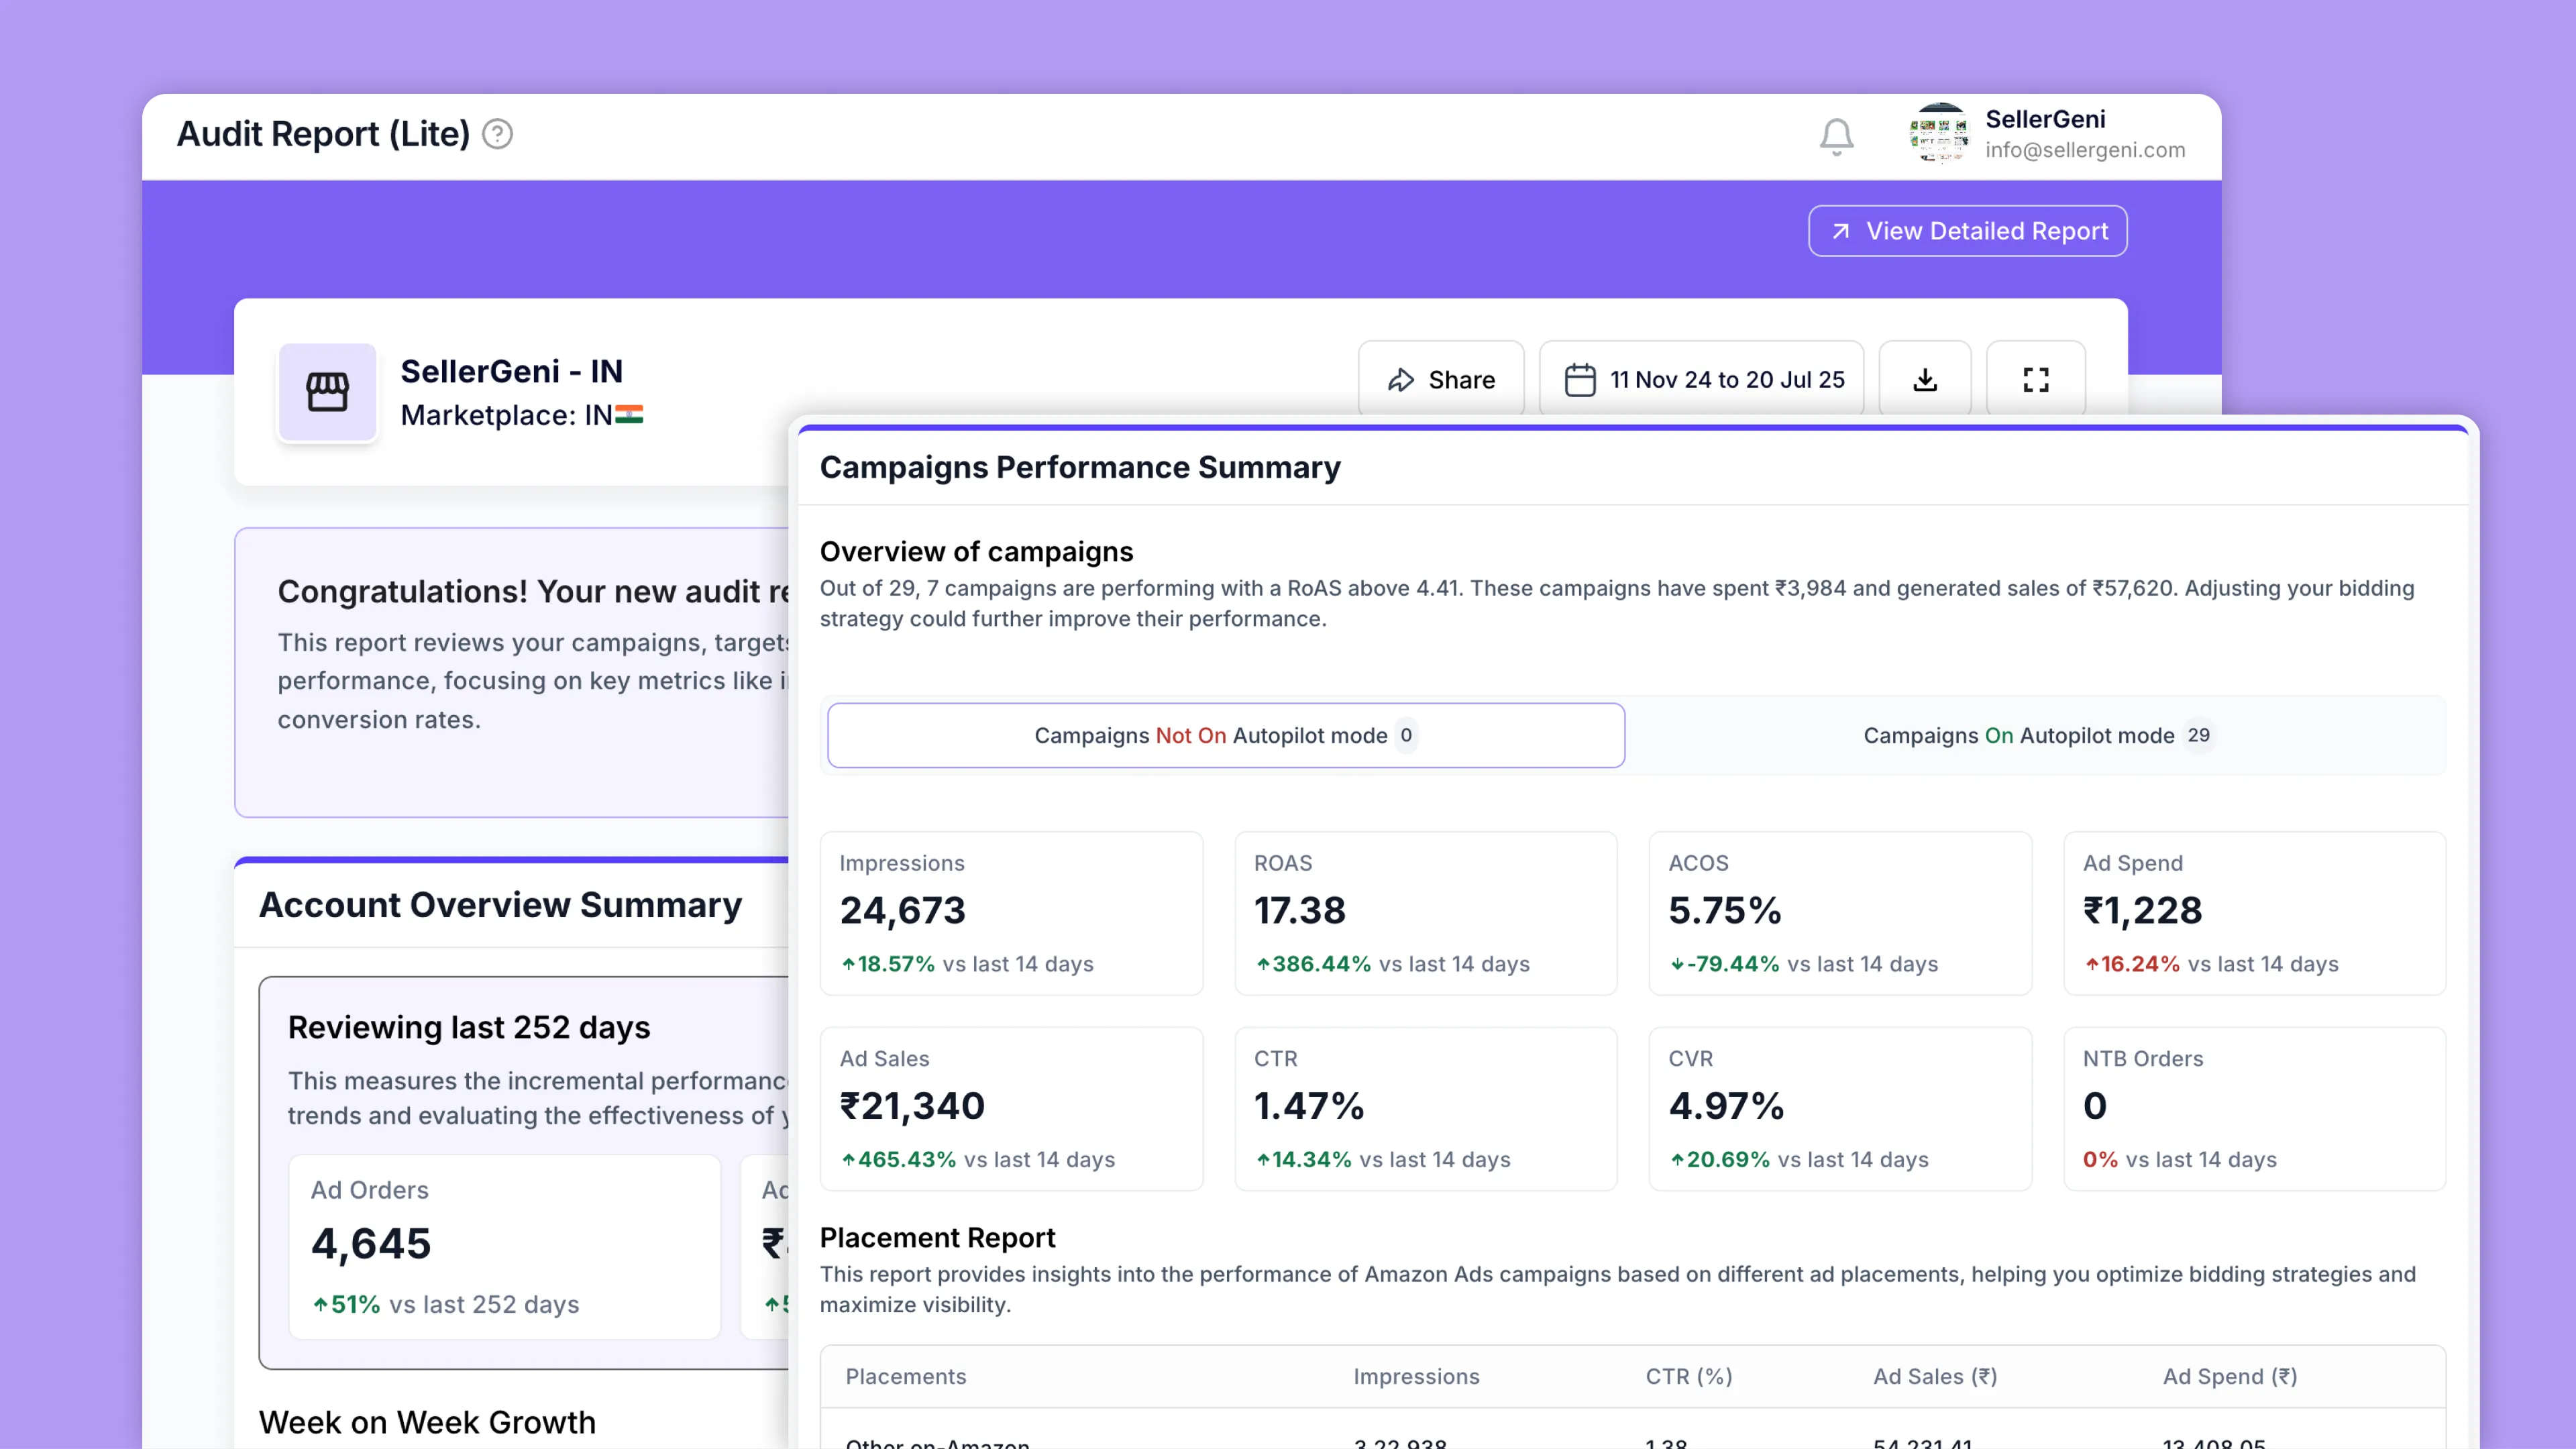Click the 18.57% Impressions change indicator
Viewport: 2576px width, 1449px height.
888,964
